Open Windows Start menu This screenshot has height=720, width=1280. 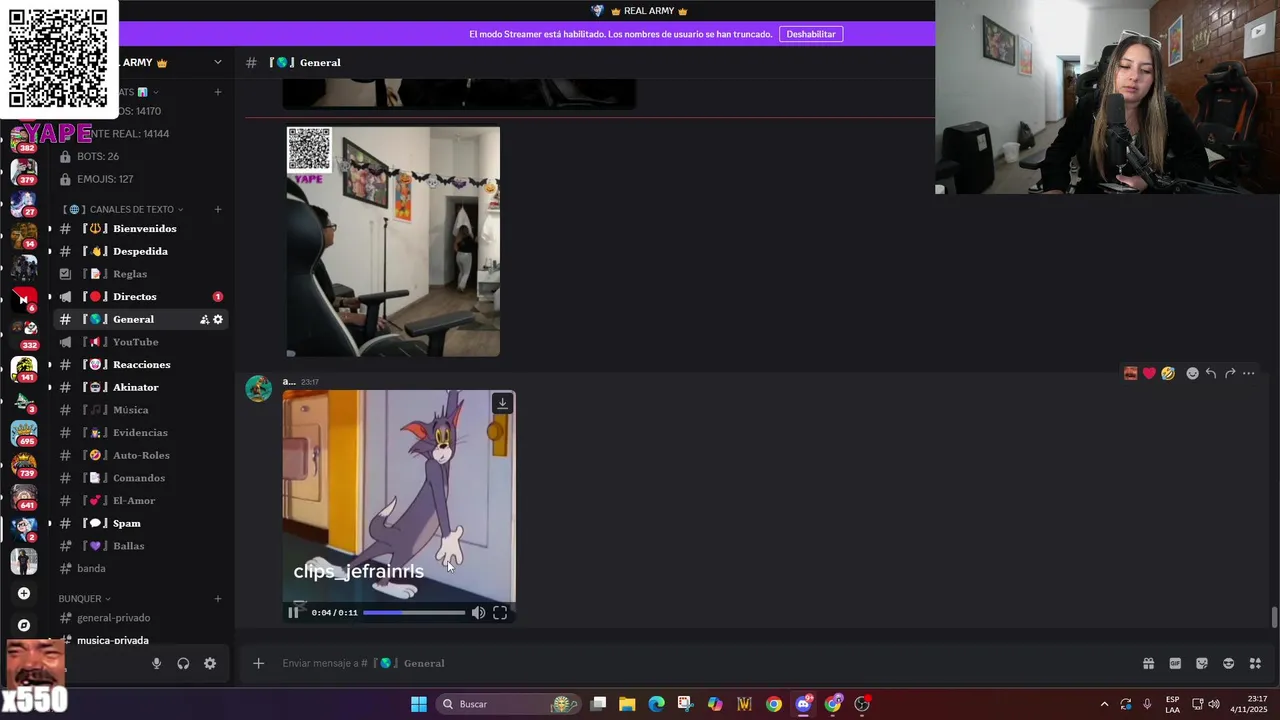click(x=419, y=704)
